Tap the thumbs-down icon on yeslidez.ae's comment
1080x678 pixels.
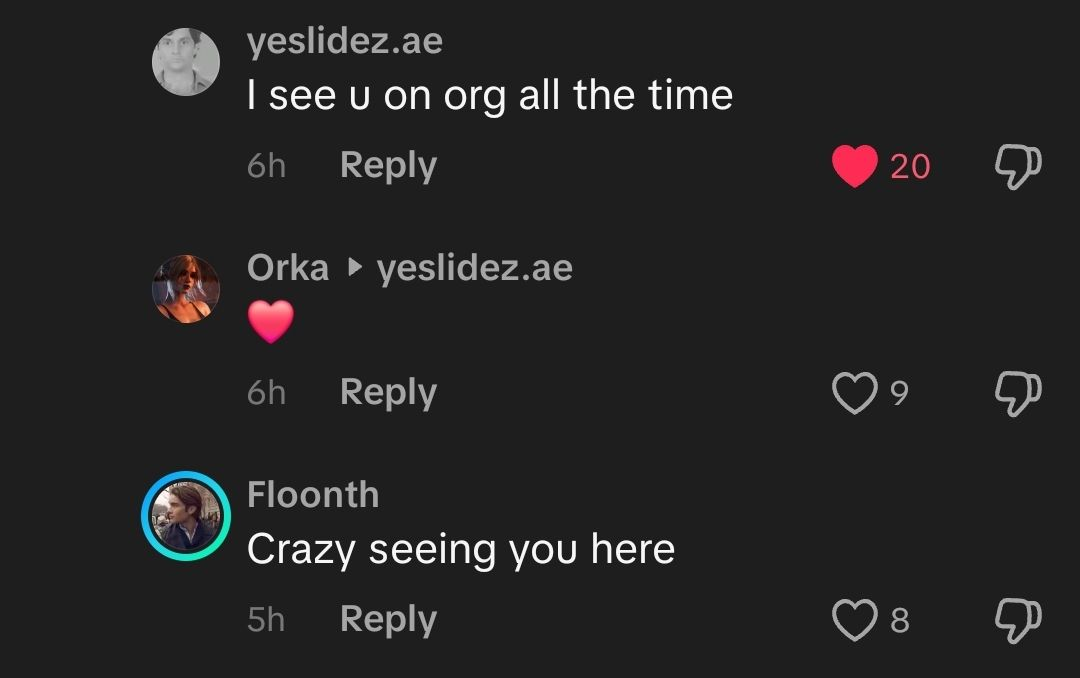click(1016, 166)
